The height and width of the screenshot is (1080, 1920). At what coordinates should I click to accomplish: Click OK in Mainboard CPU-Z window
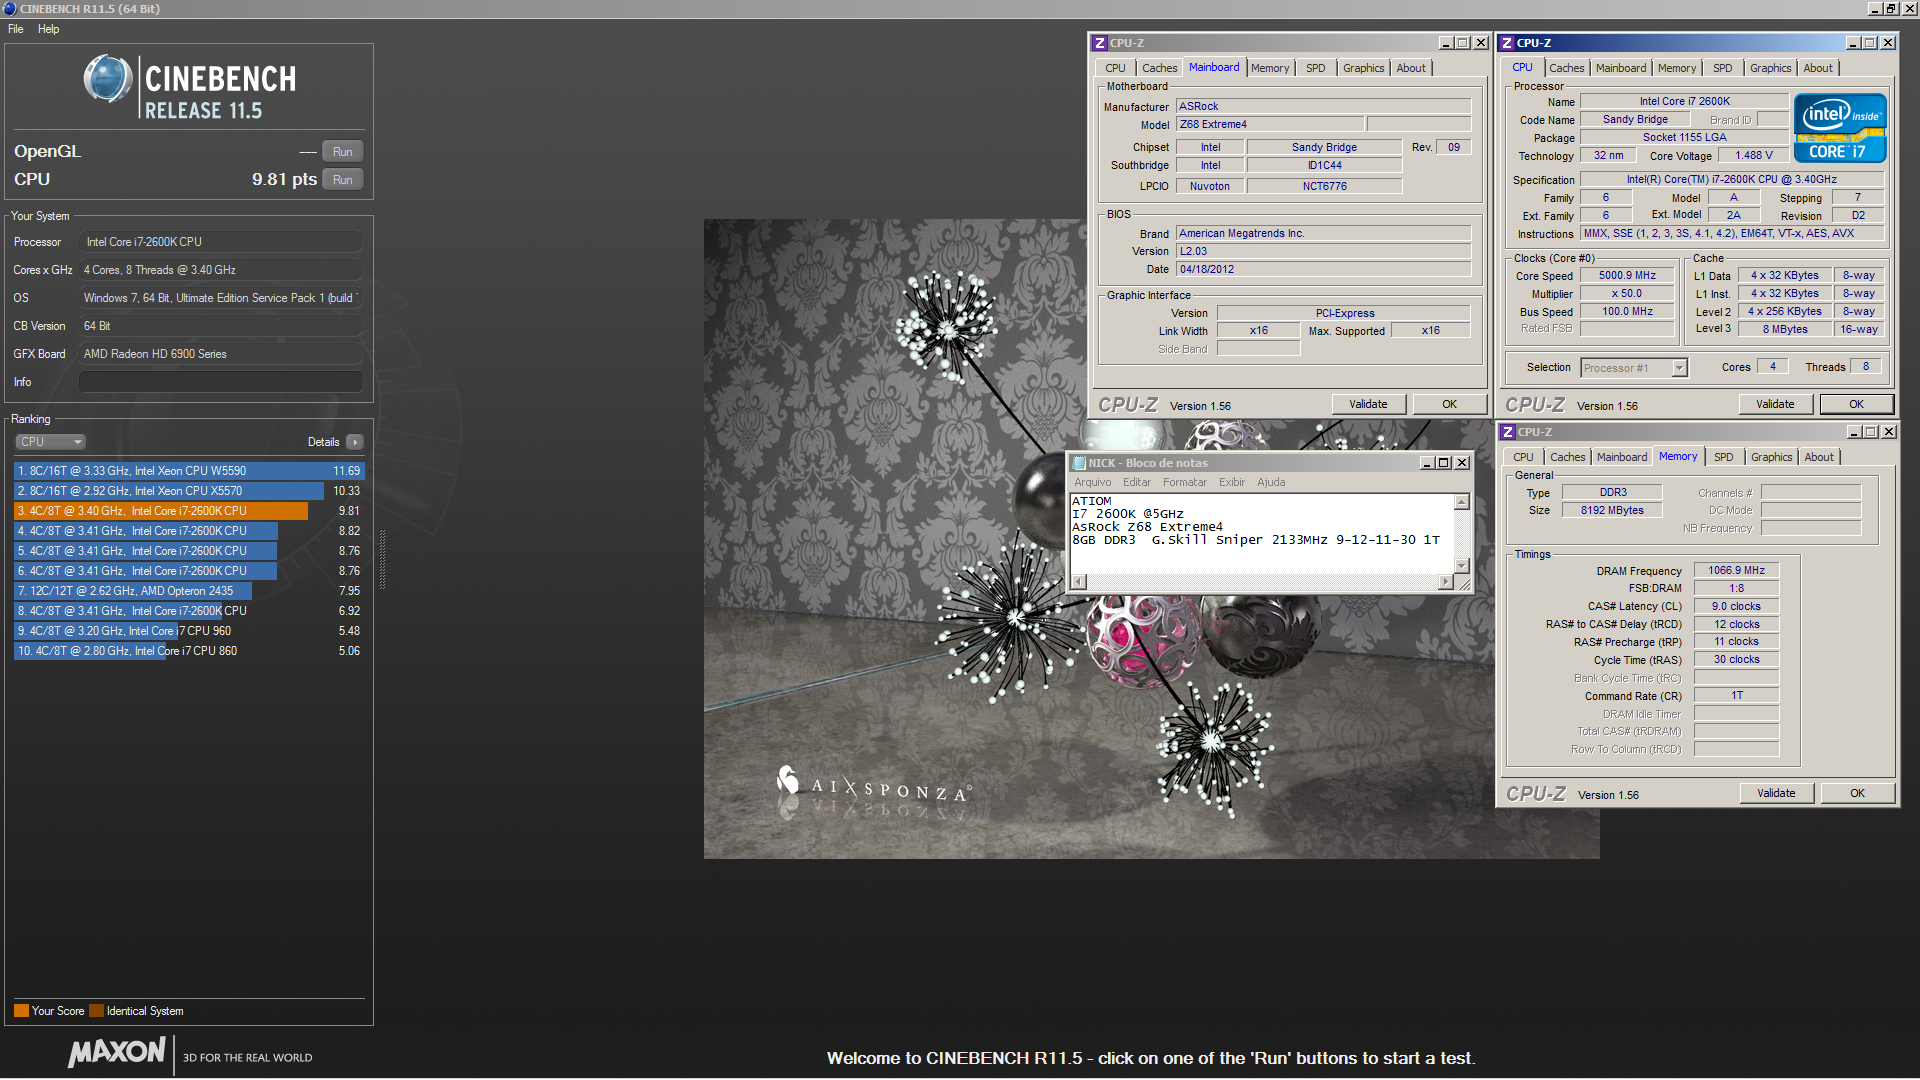pyautogui.click(x=1449, y=404)
